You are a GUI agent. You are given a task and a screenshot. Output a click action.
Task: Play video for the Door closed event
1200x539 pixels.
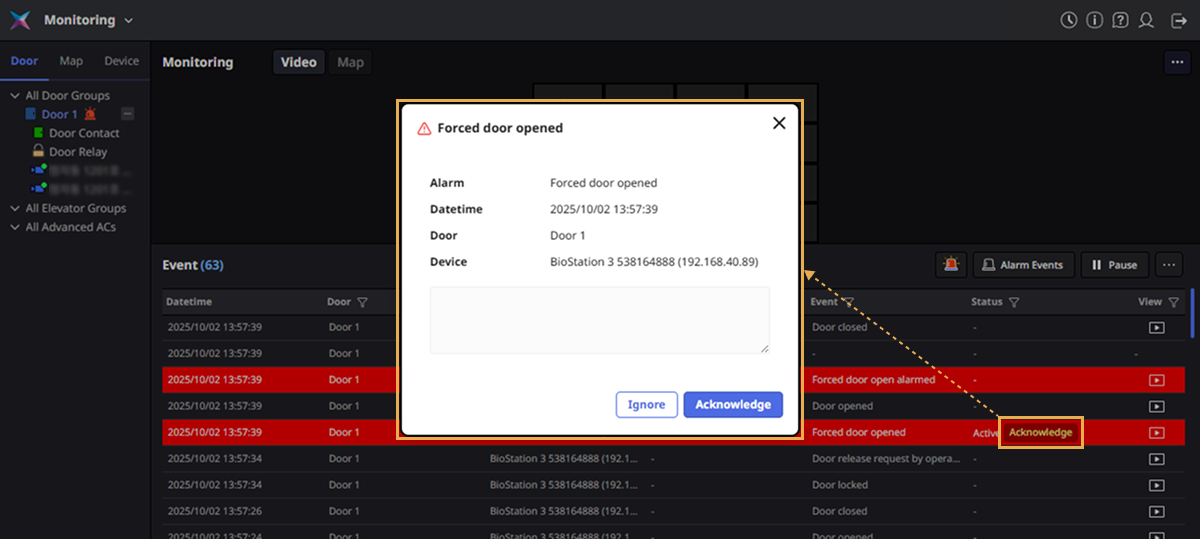tap(1156, 328)
